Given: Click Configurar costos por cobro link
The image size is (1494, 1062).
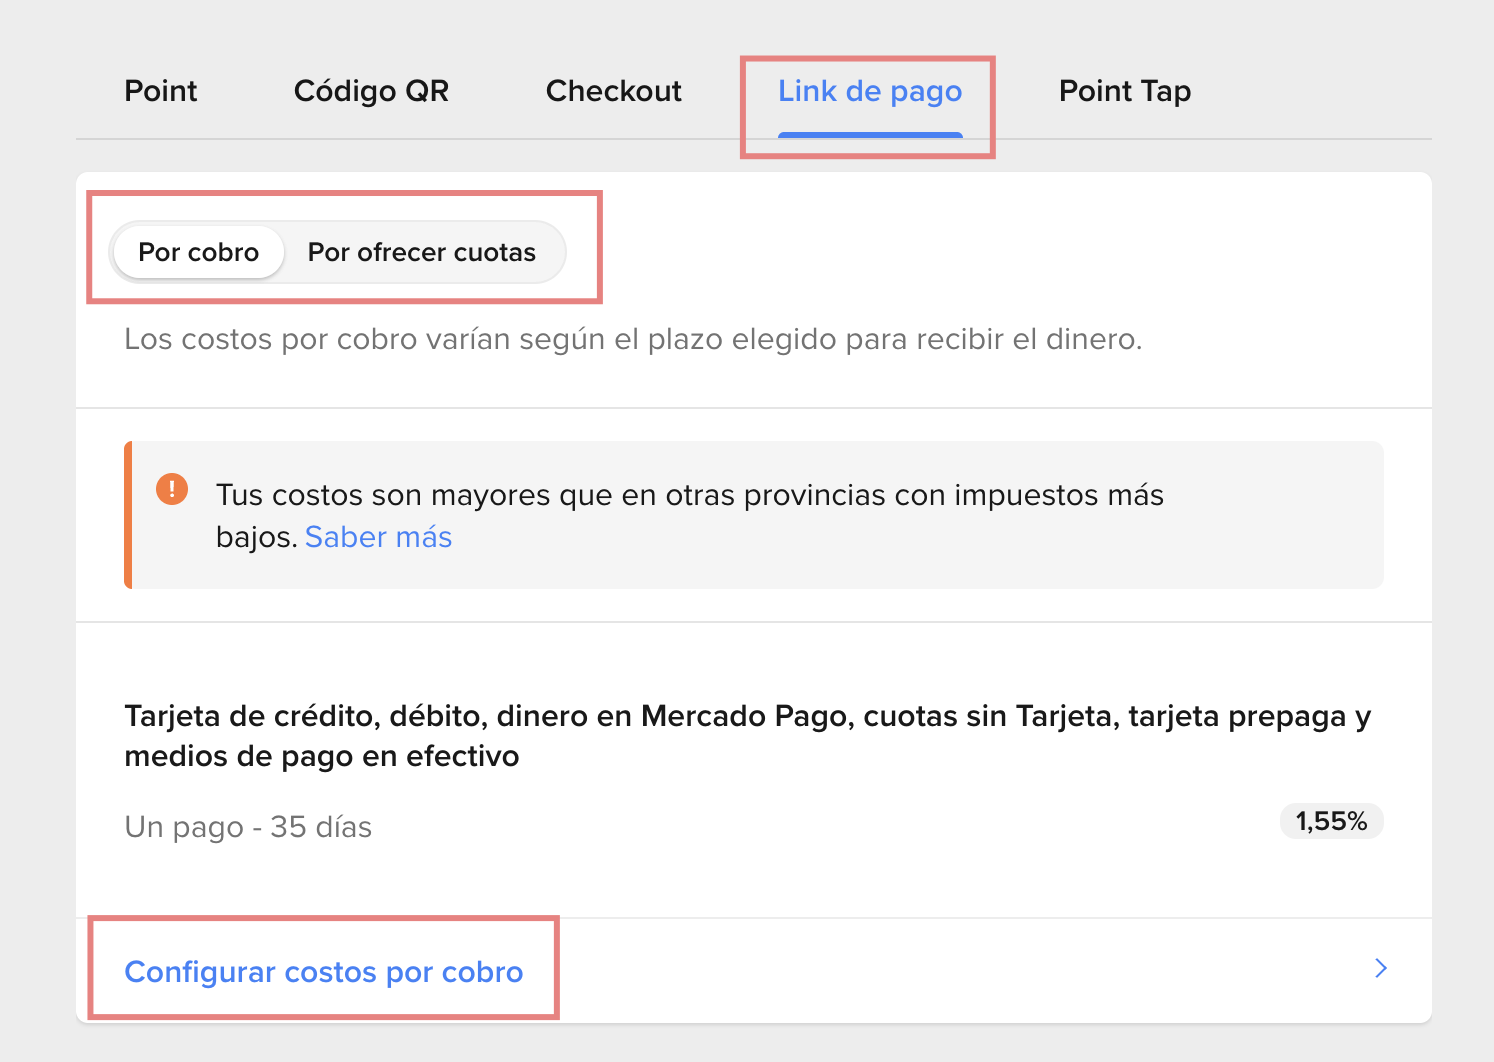Looking at the screenshot, I should tap(324, 972).
